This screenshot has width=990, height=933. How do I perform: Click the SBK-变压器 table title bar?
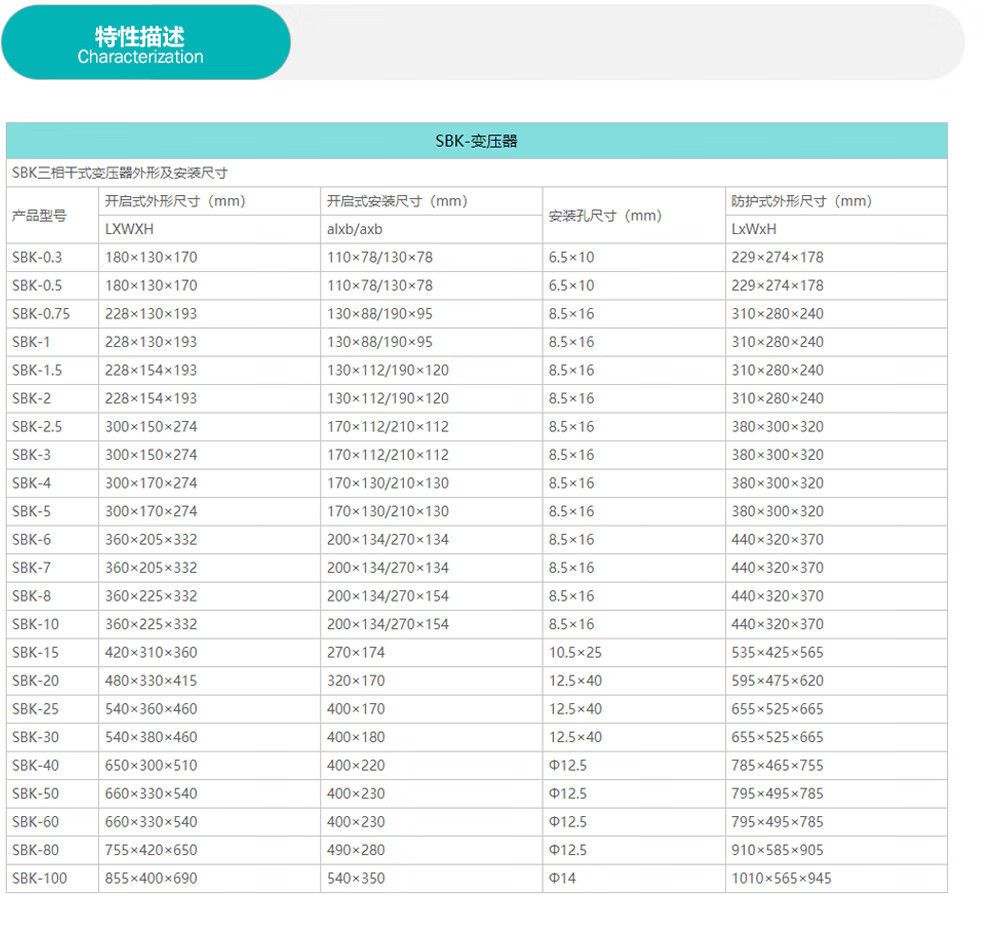(476, 141)
